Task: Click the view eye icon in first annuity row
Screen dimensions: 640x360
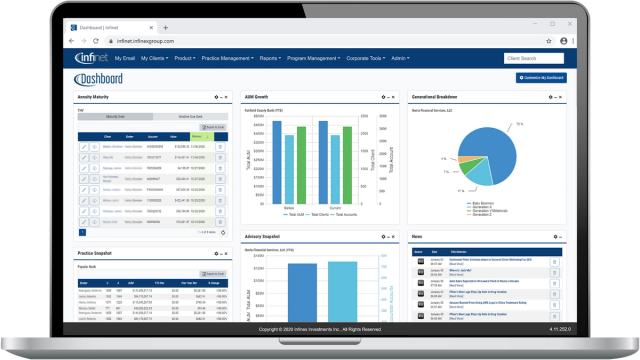Action: (94, 147)
